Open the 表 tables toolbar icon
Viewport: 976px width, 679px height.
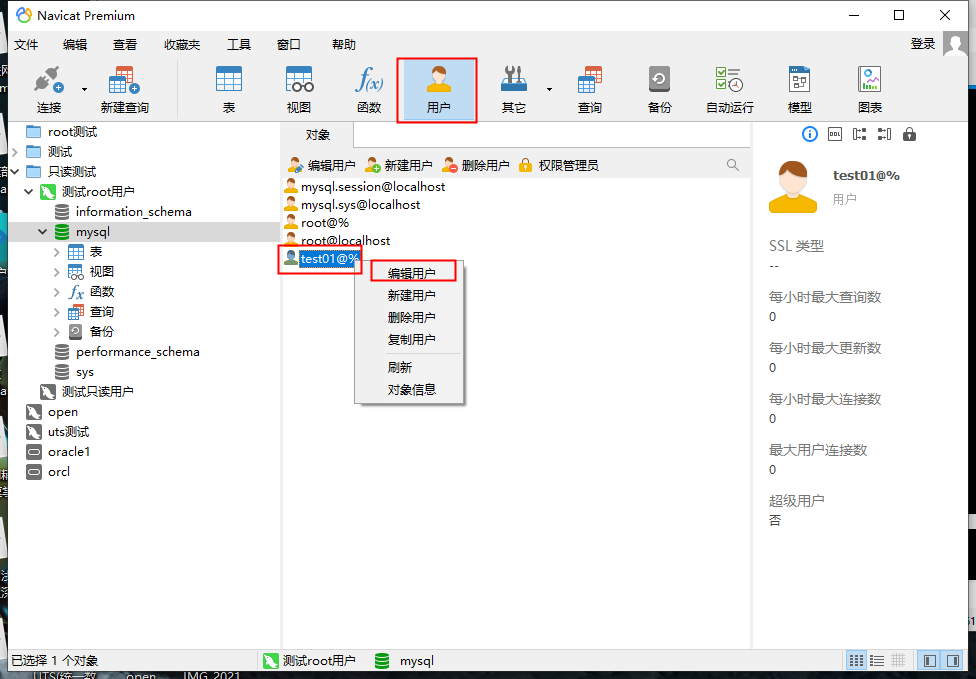[x=229, y=90]
